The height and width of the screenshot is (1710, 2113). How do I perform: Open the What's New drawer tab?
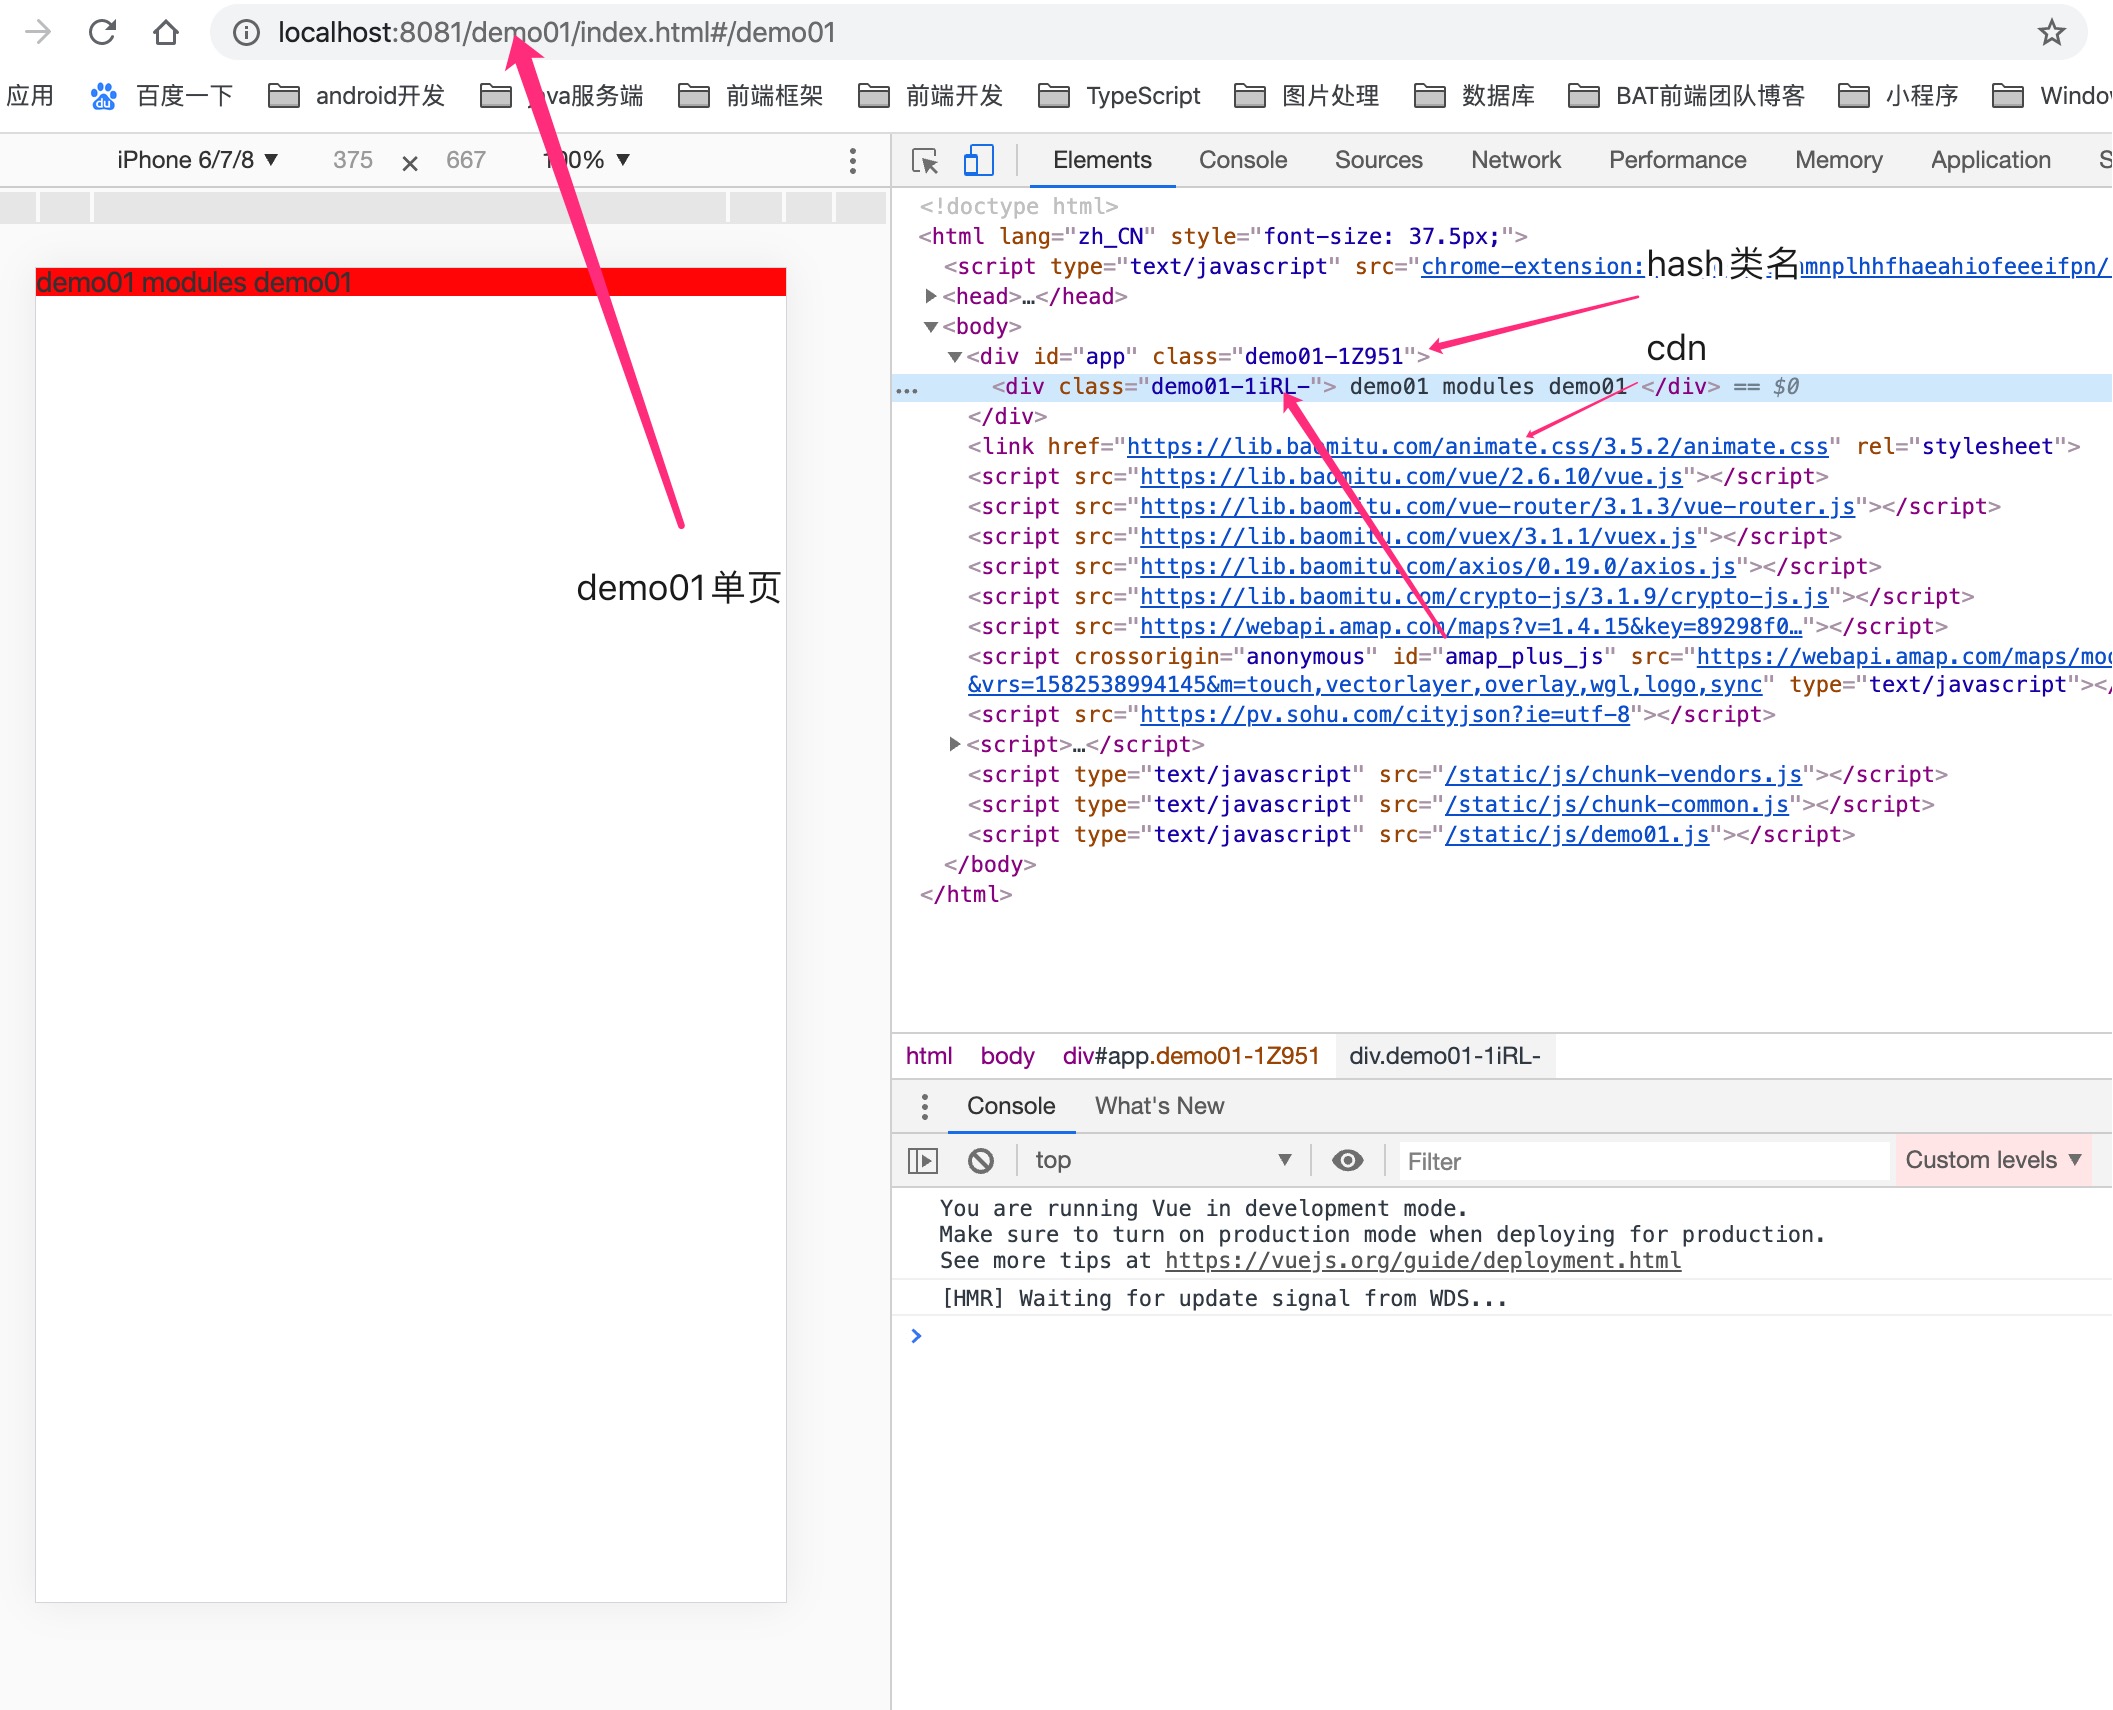pyautogui.click(x=1159, y=1106)
